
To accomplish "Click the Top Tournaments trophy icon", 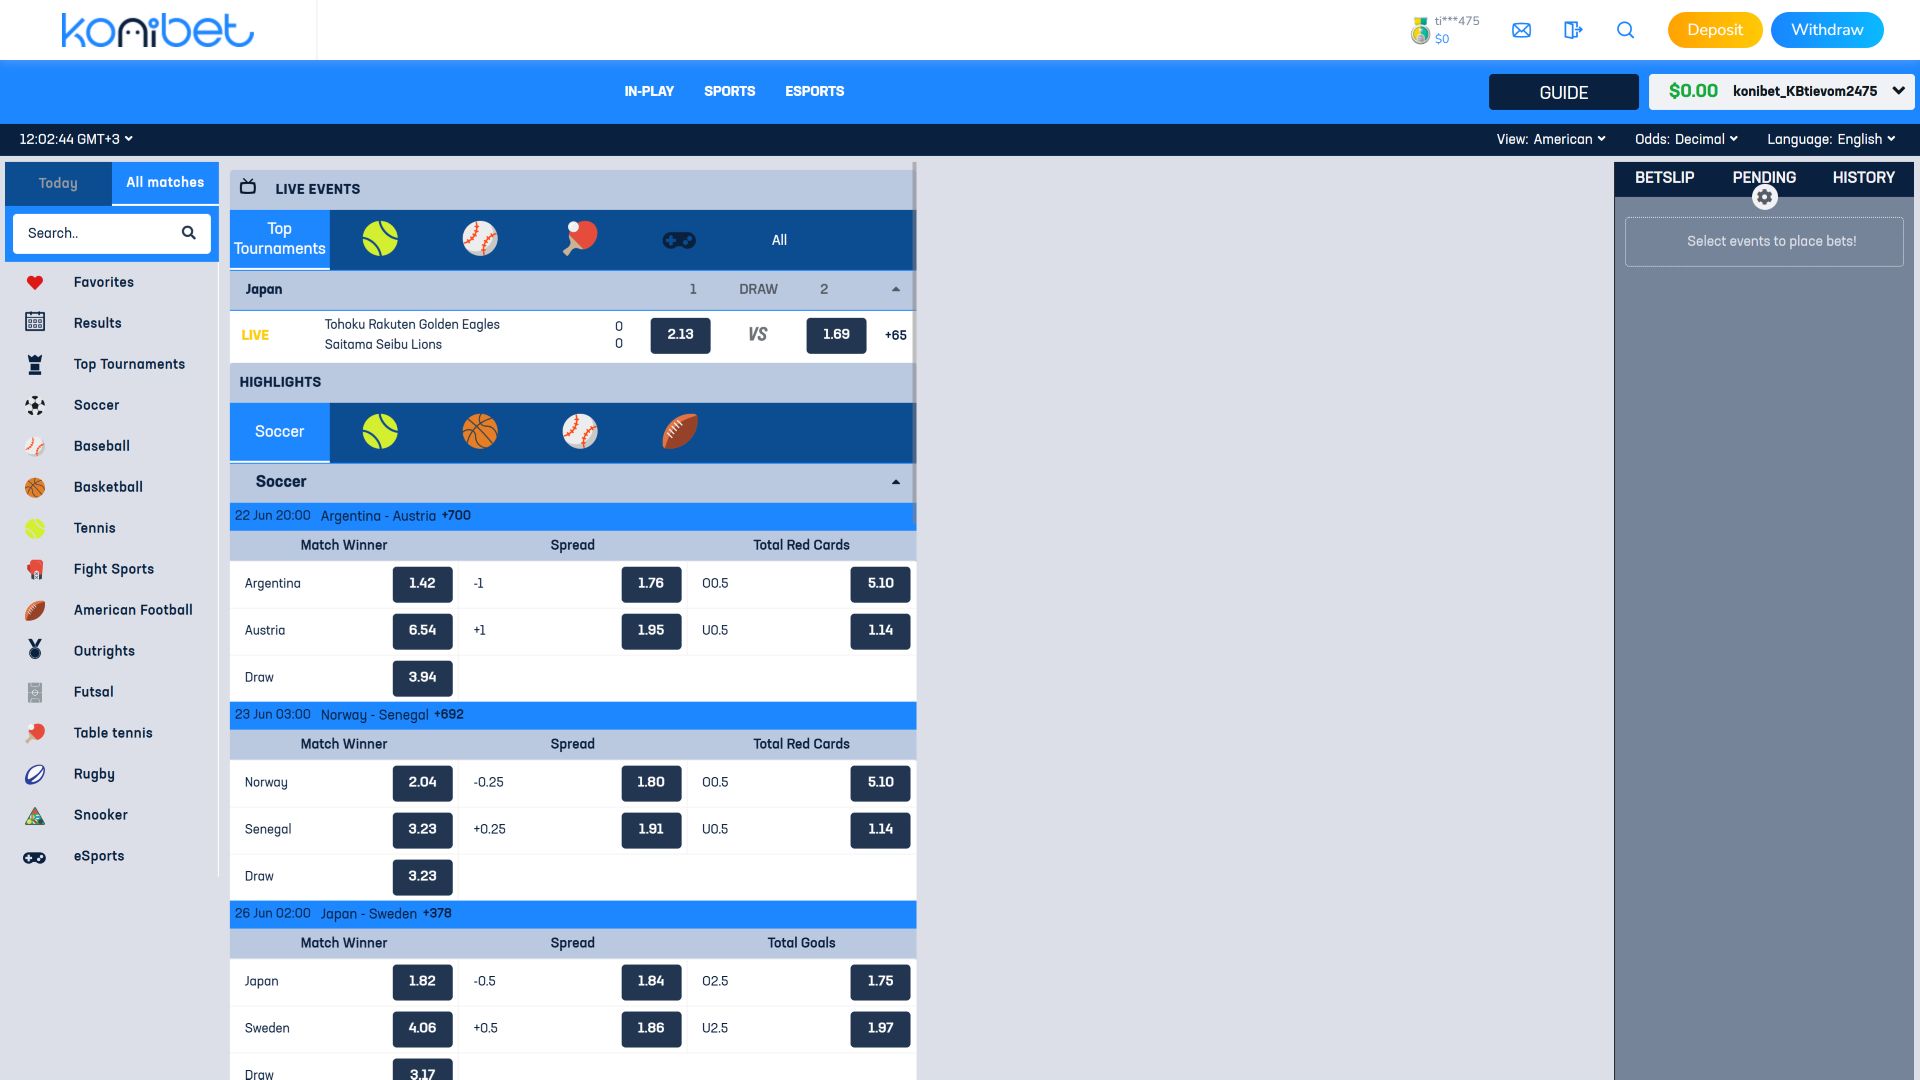I will (x=35, y=364).
